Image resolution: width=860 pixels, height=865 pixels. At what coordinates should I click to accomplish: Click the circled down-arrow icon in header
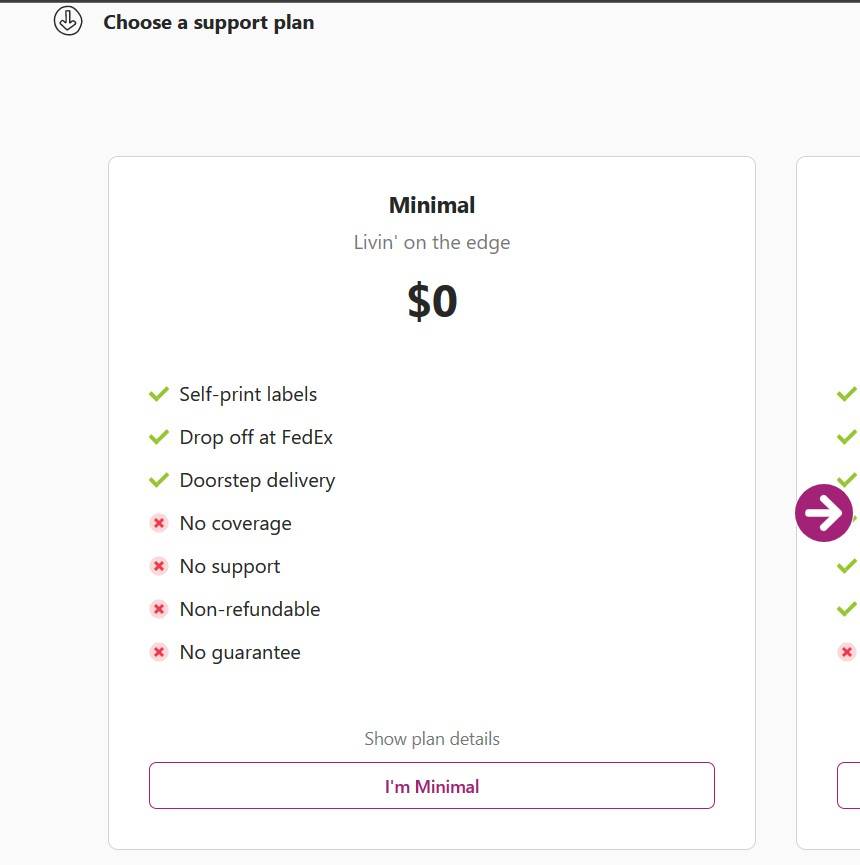[x=67, y=20]
